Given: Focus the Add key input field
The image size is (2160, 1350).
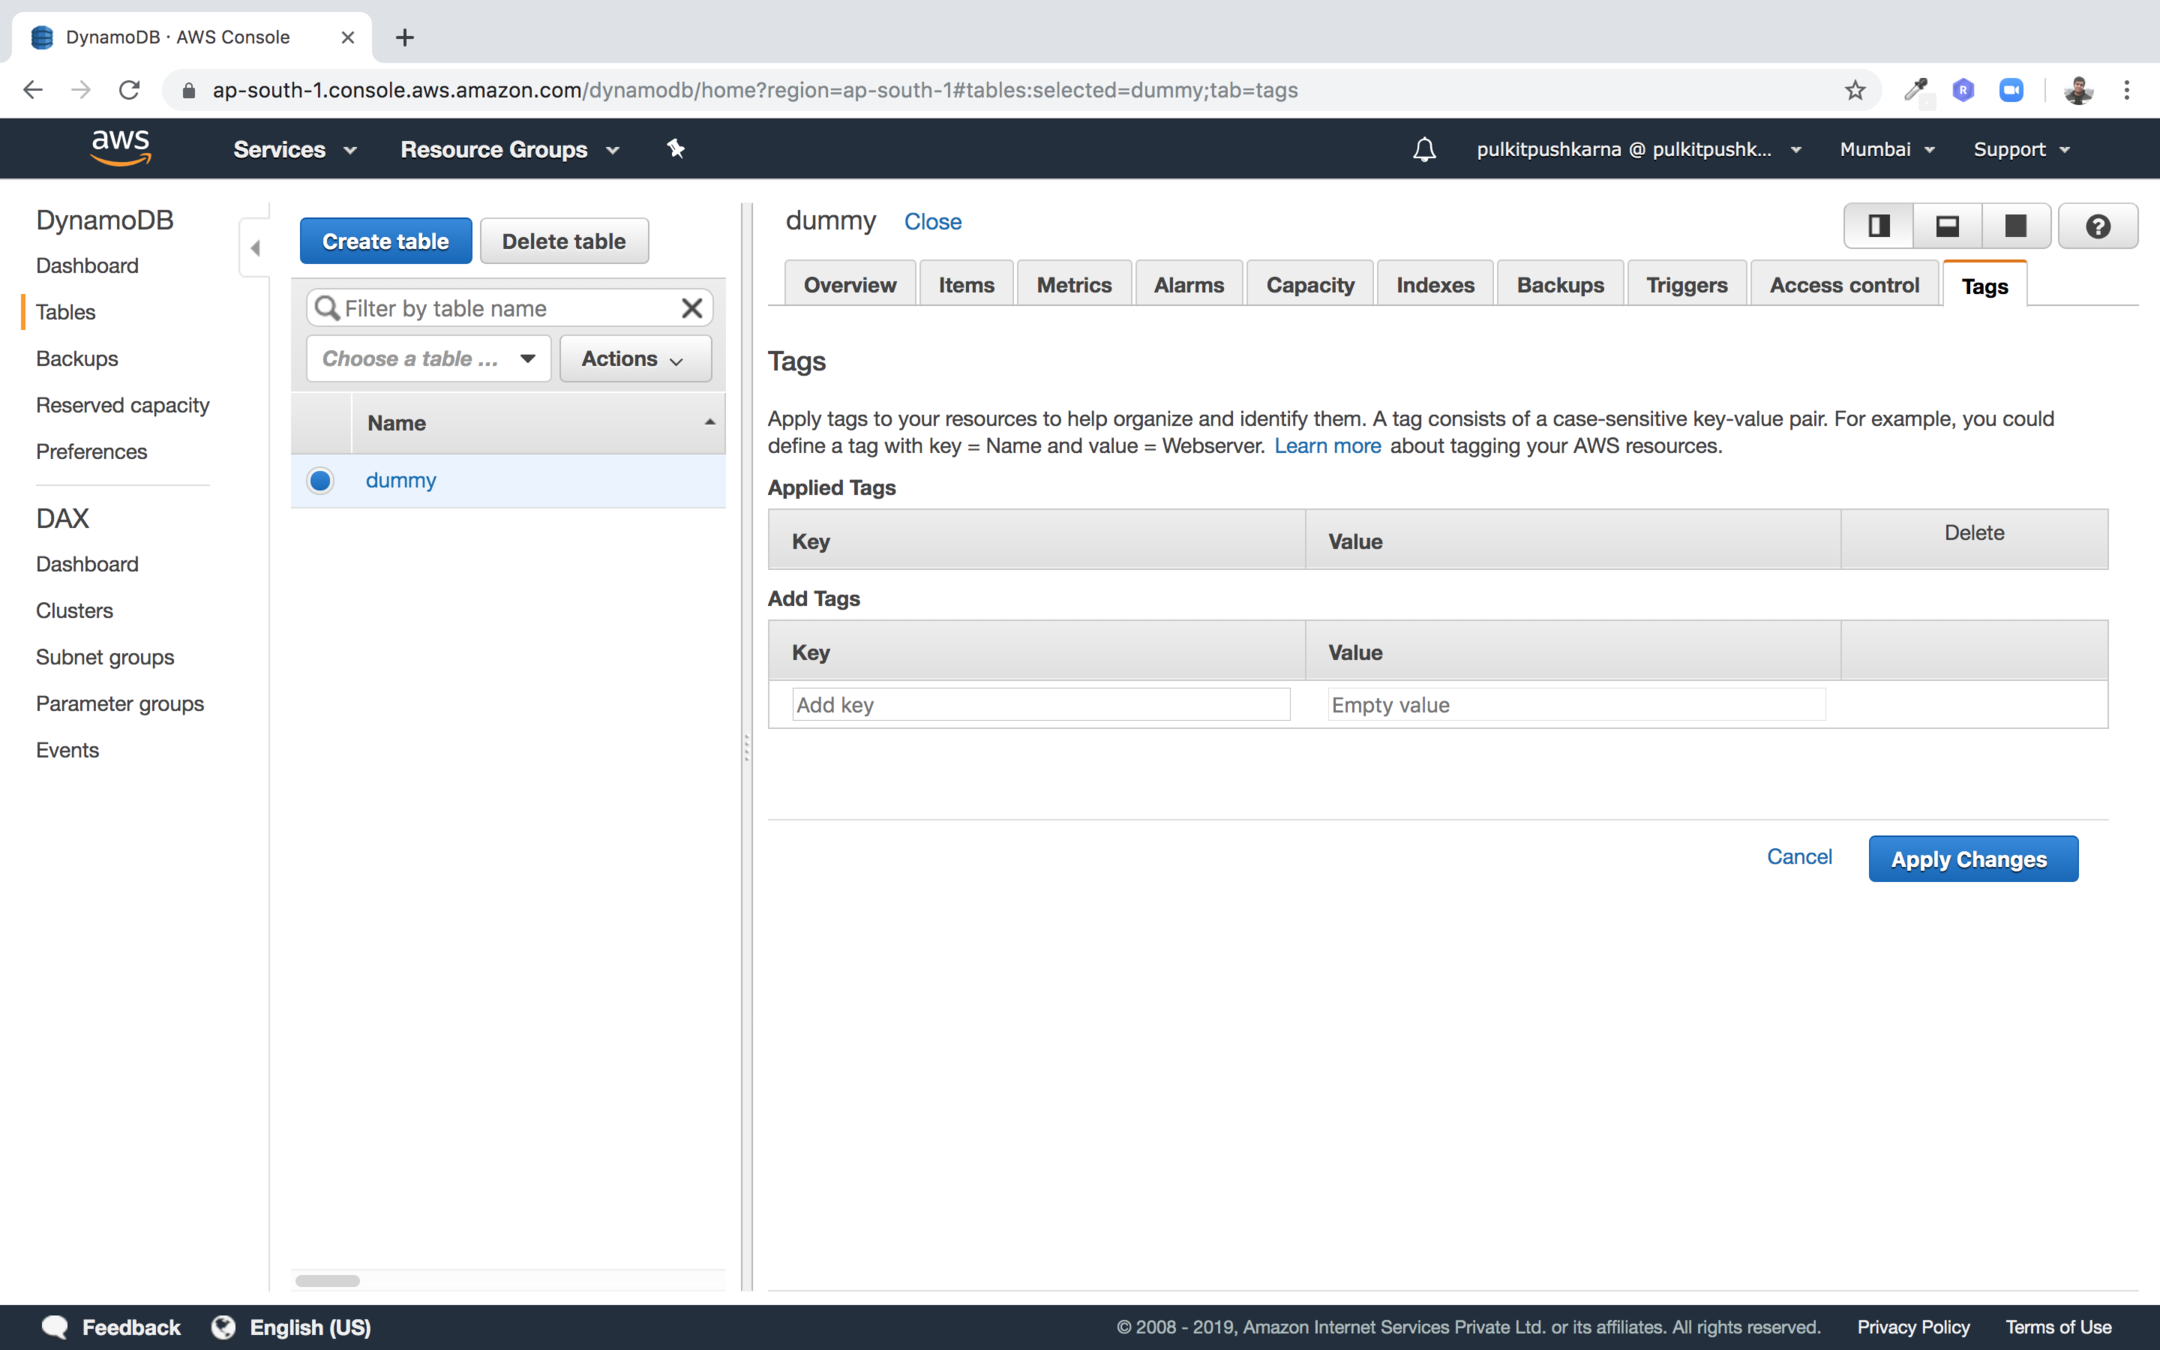Looking at the screenshot, I should pyautogui.click(x=1040, y=705).
